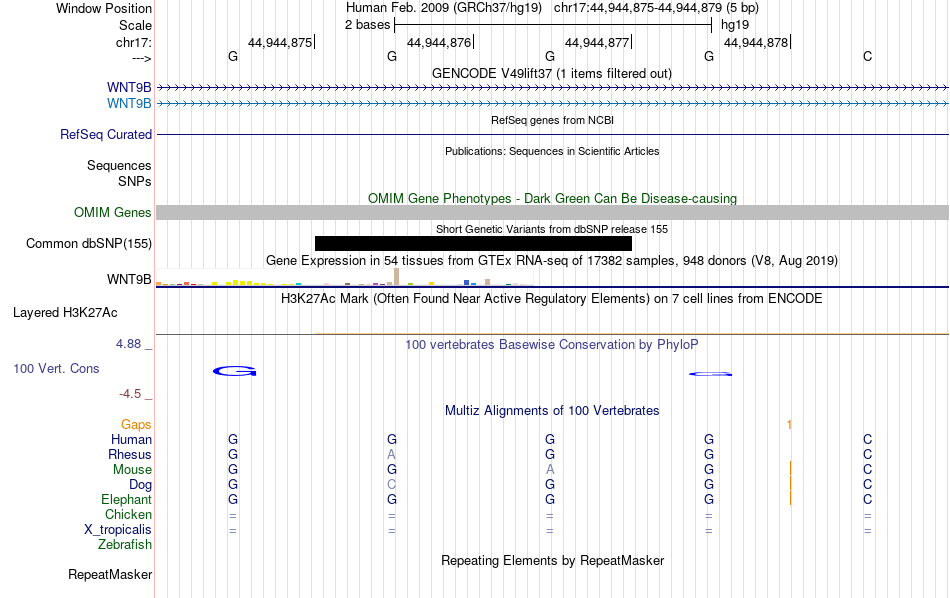Click Repeating Elements by RepeatMasker title

point(552,560)
